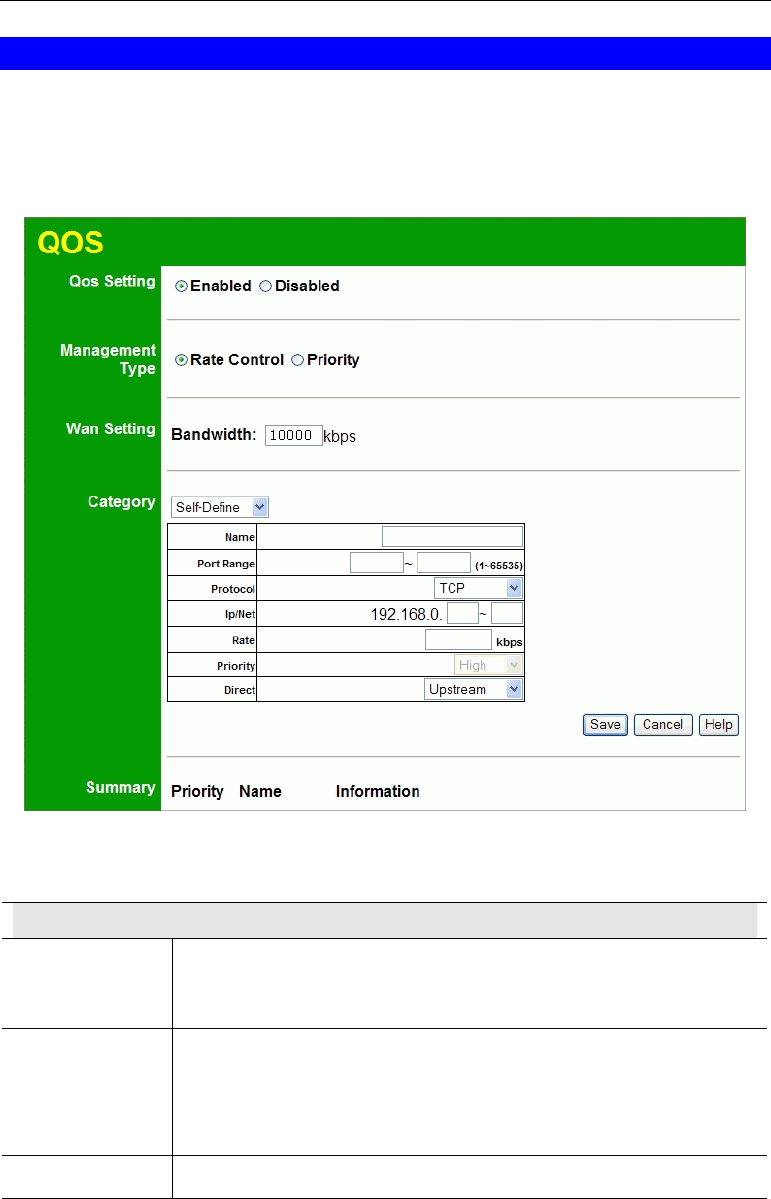Viewport: 771px width, 1199px height.
Task: Click the Save button
Action: coord(605,725)
